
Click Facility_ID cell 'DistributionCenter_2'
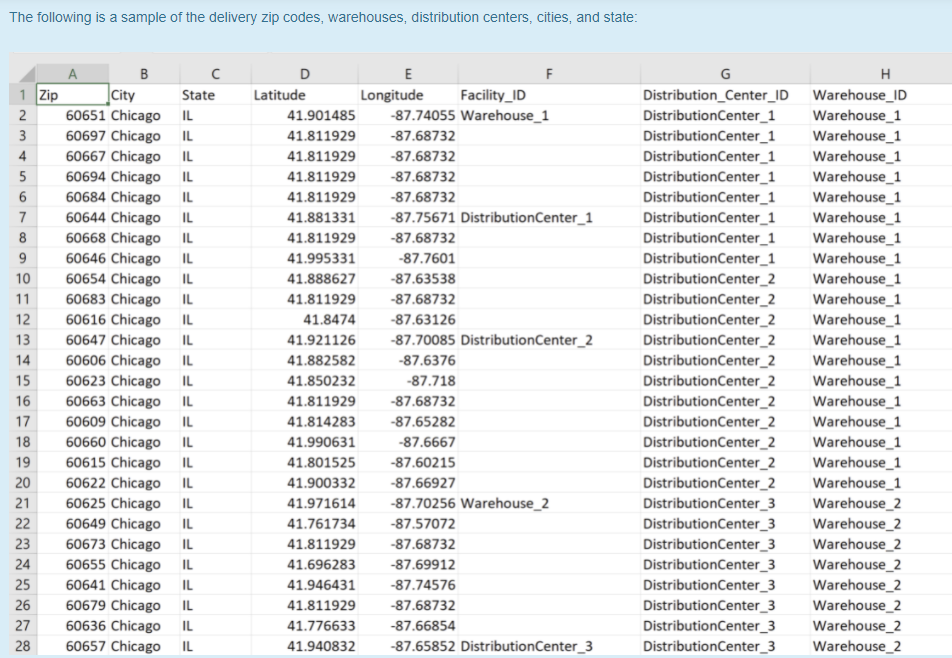click(549, 340)
